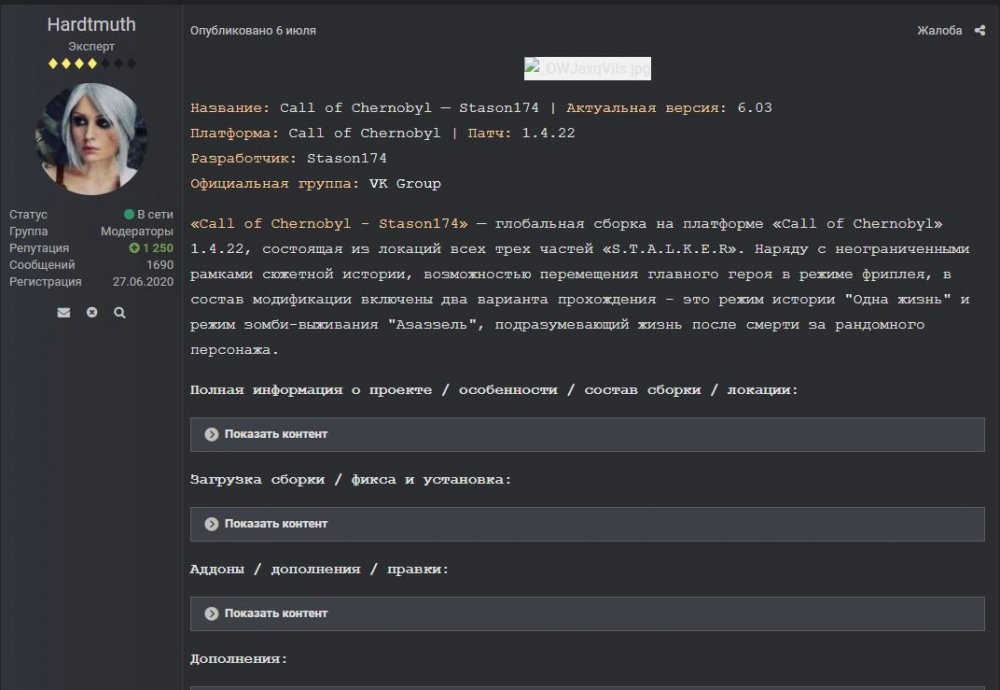Click the 1690 messages count

coord(160,265)
